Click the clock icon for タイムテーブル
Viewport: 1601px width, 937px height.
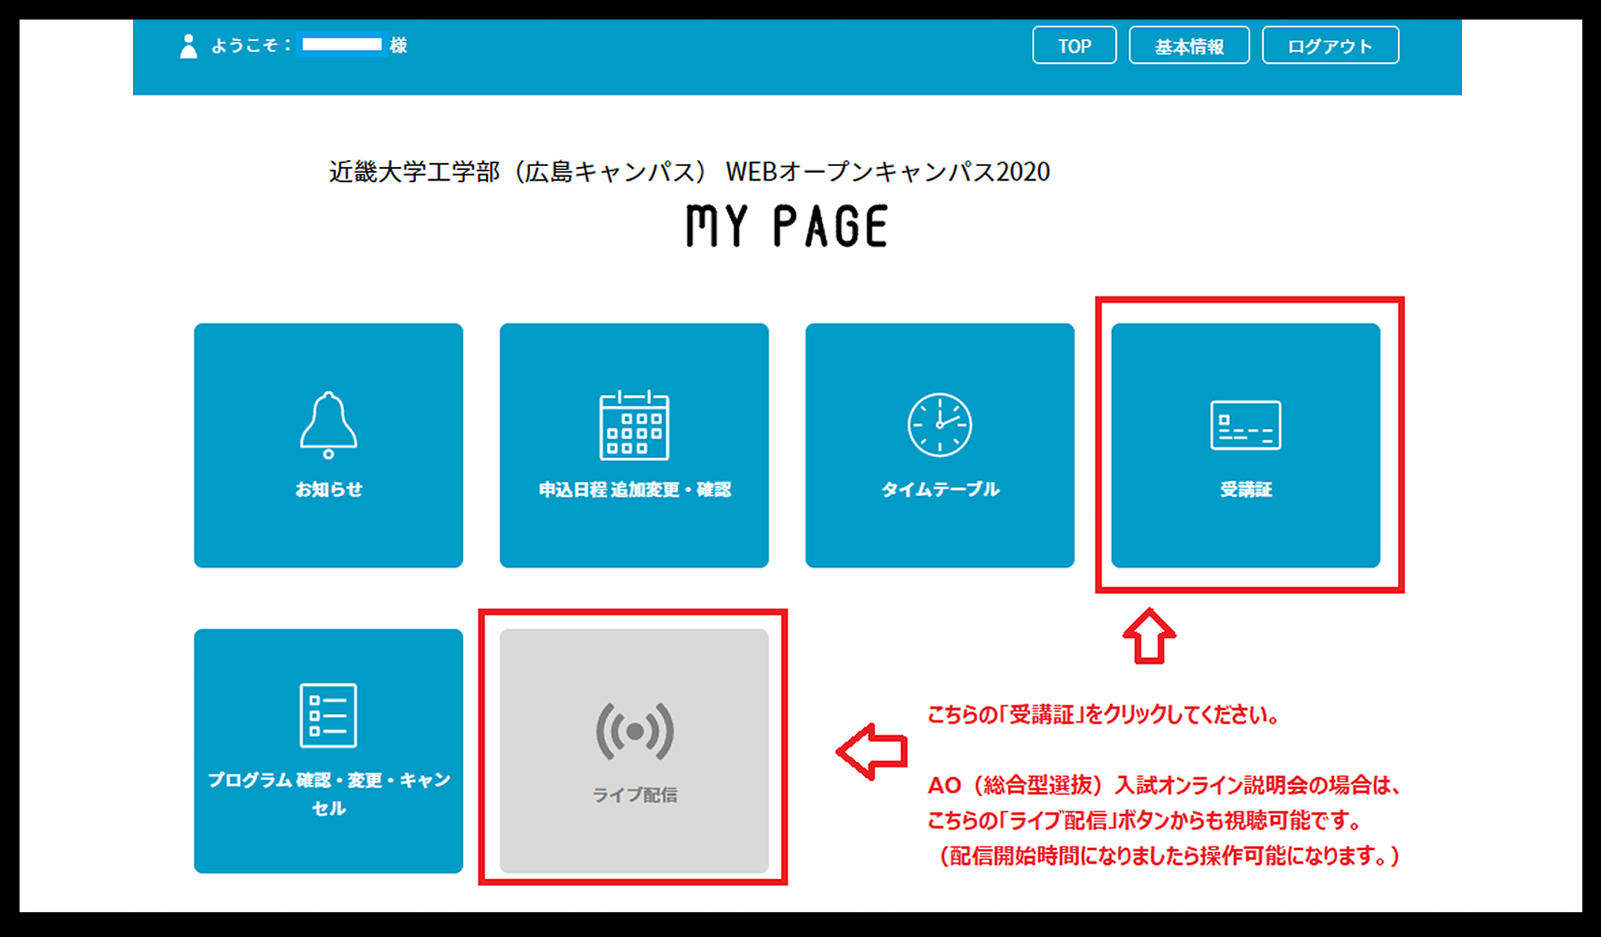[939, 425]
